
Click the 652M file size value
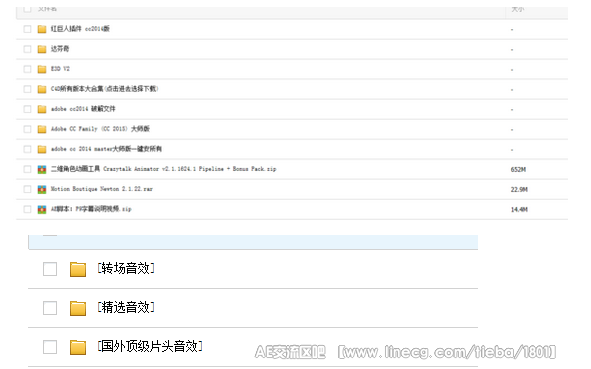518,170
